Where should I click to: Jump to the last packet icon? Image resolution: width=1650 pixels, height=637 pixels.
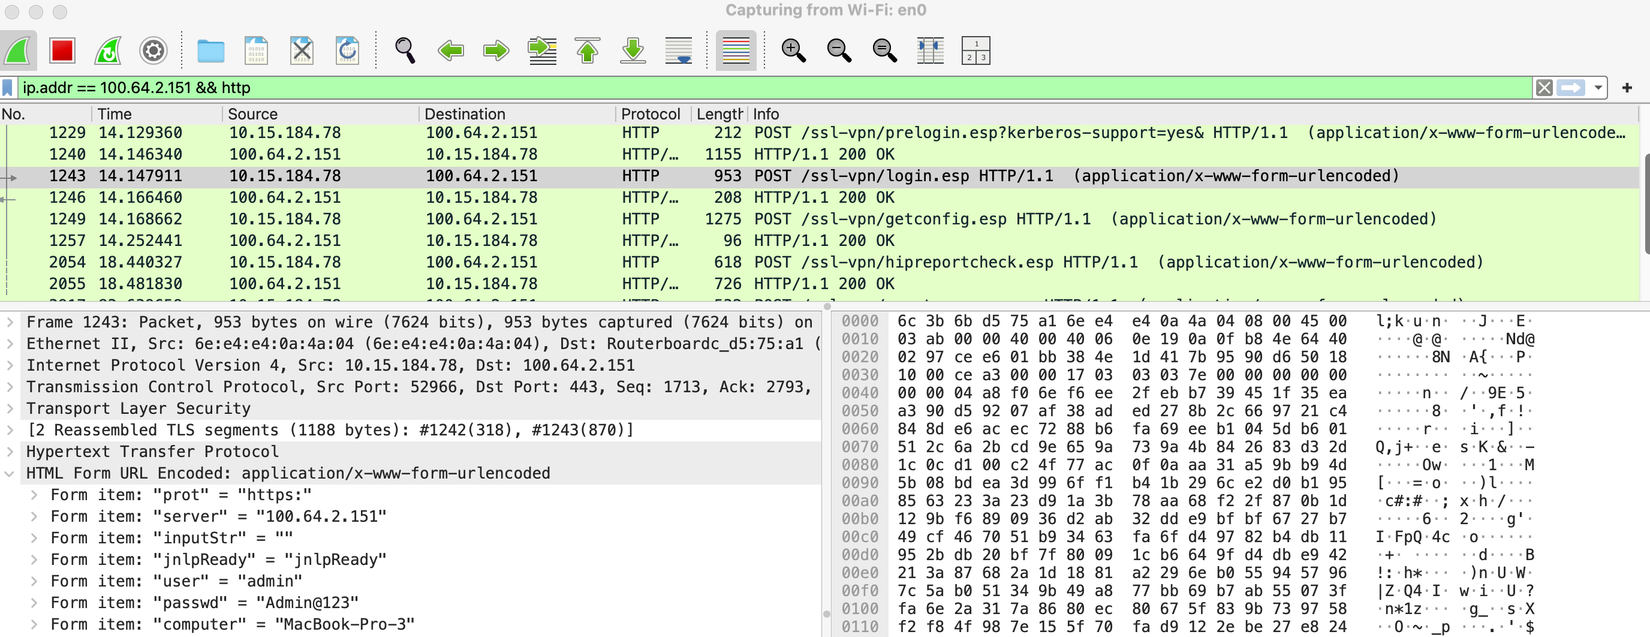(x=633, y=50)
